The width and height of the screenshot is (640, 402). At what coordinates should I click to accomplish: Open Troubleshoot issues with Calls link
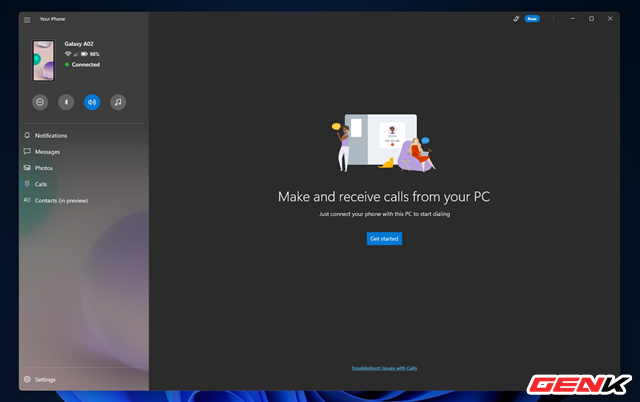[x=384, y=368]
